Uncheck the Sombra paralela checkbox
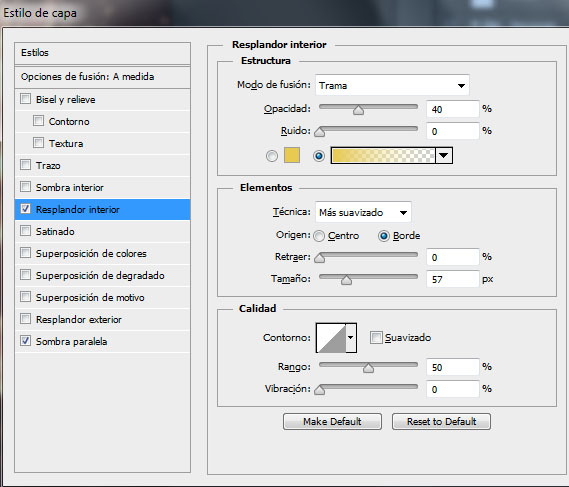 tap(25, 341)
